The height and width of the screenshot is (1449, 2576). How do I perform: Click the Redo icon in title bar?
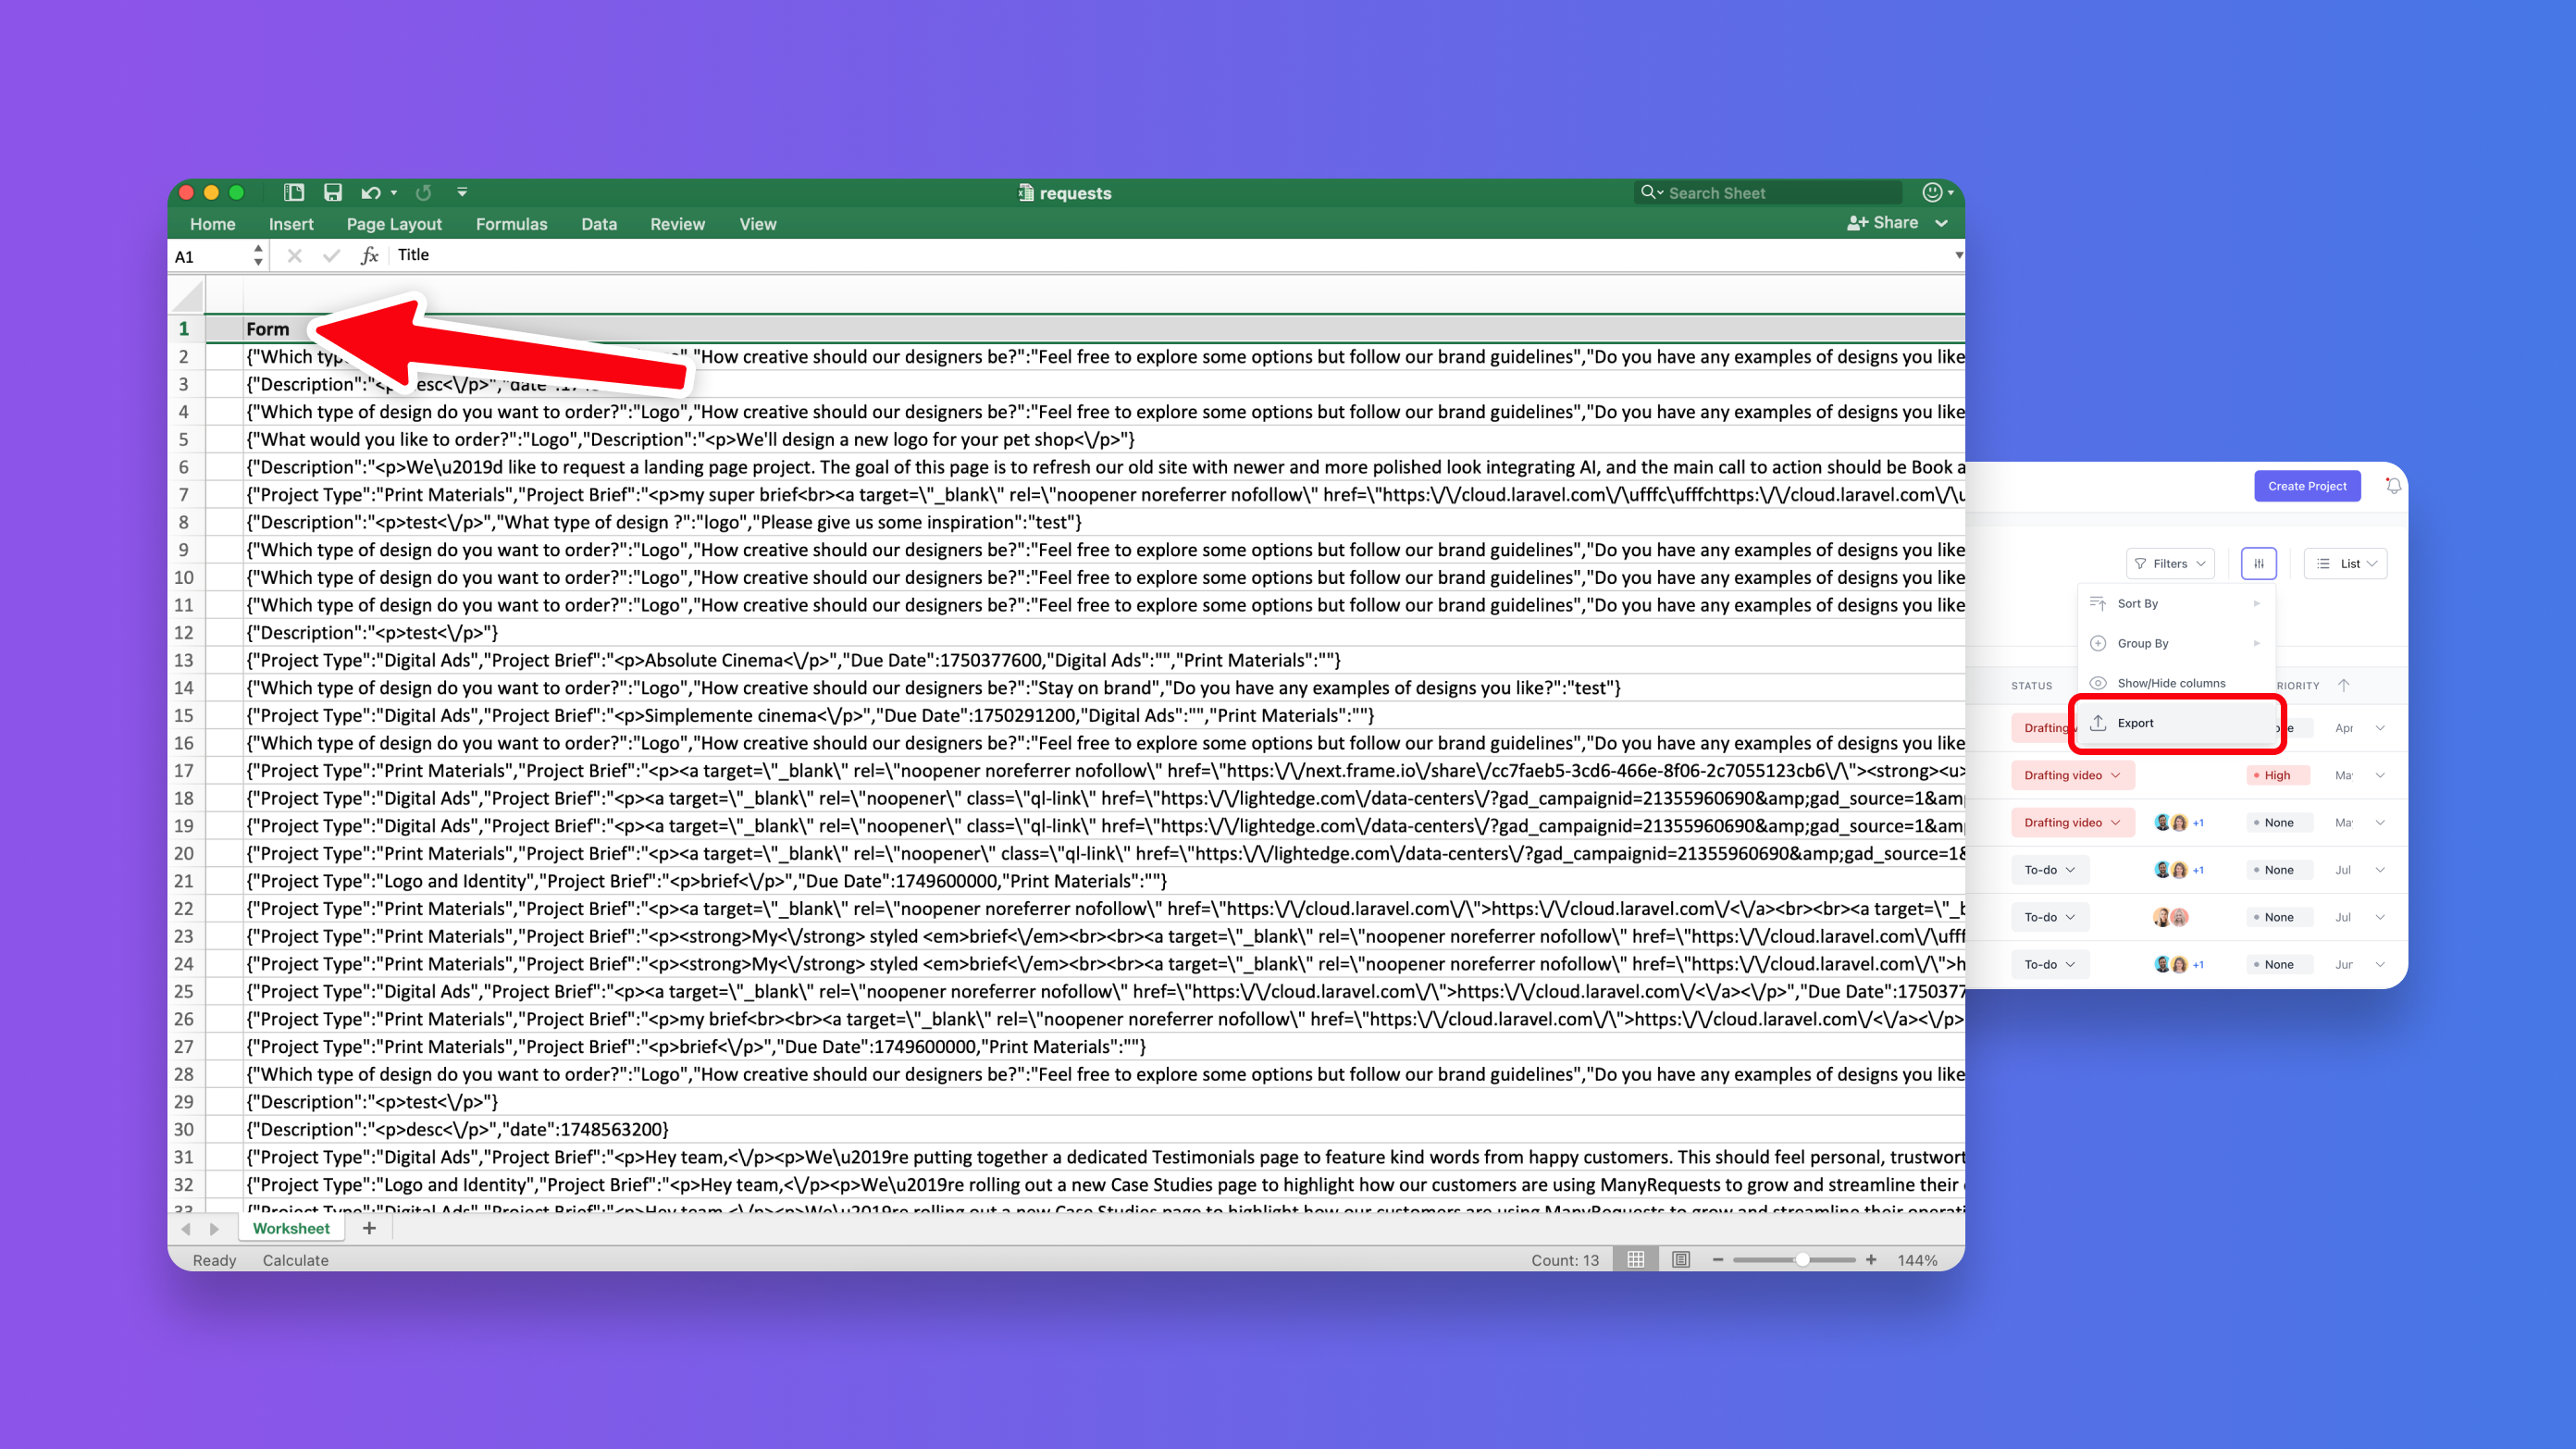(424, 192)
